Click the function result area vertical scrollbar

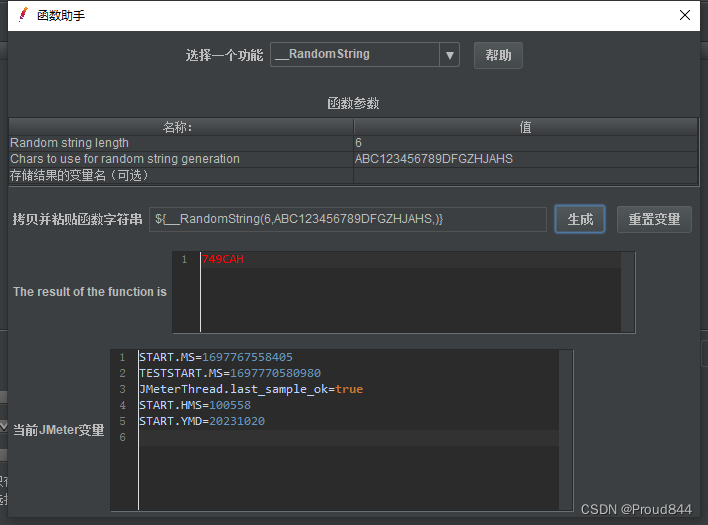[628, 292]
